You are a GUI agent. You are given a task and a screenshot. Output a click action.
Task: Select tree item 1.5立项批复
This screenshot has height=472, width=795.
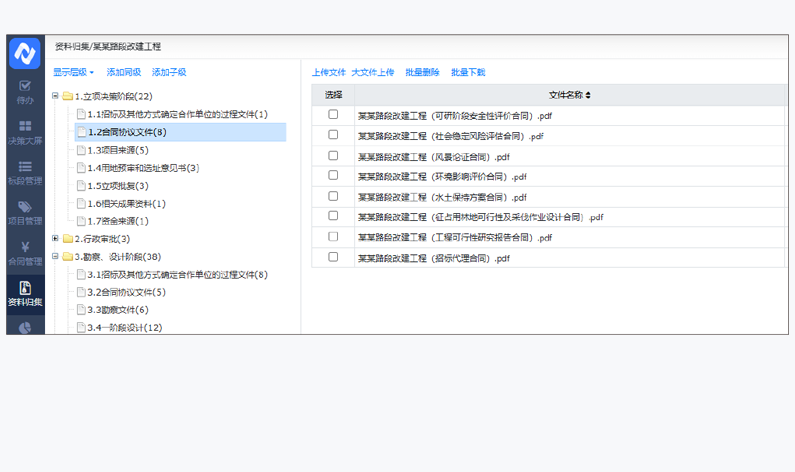coord(117,186)
